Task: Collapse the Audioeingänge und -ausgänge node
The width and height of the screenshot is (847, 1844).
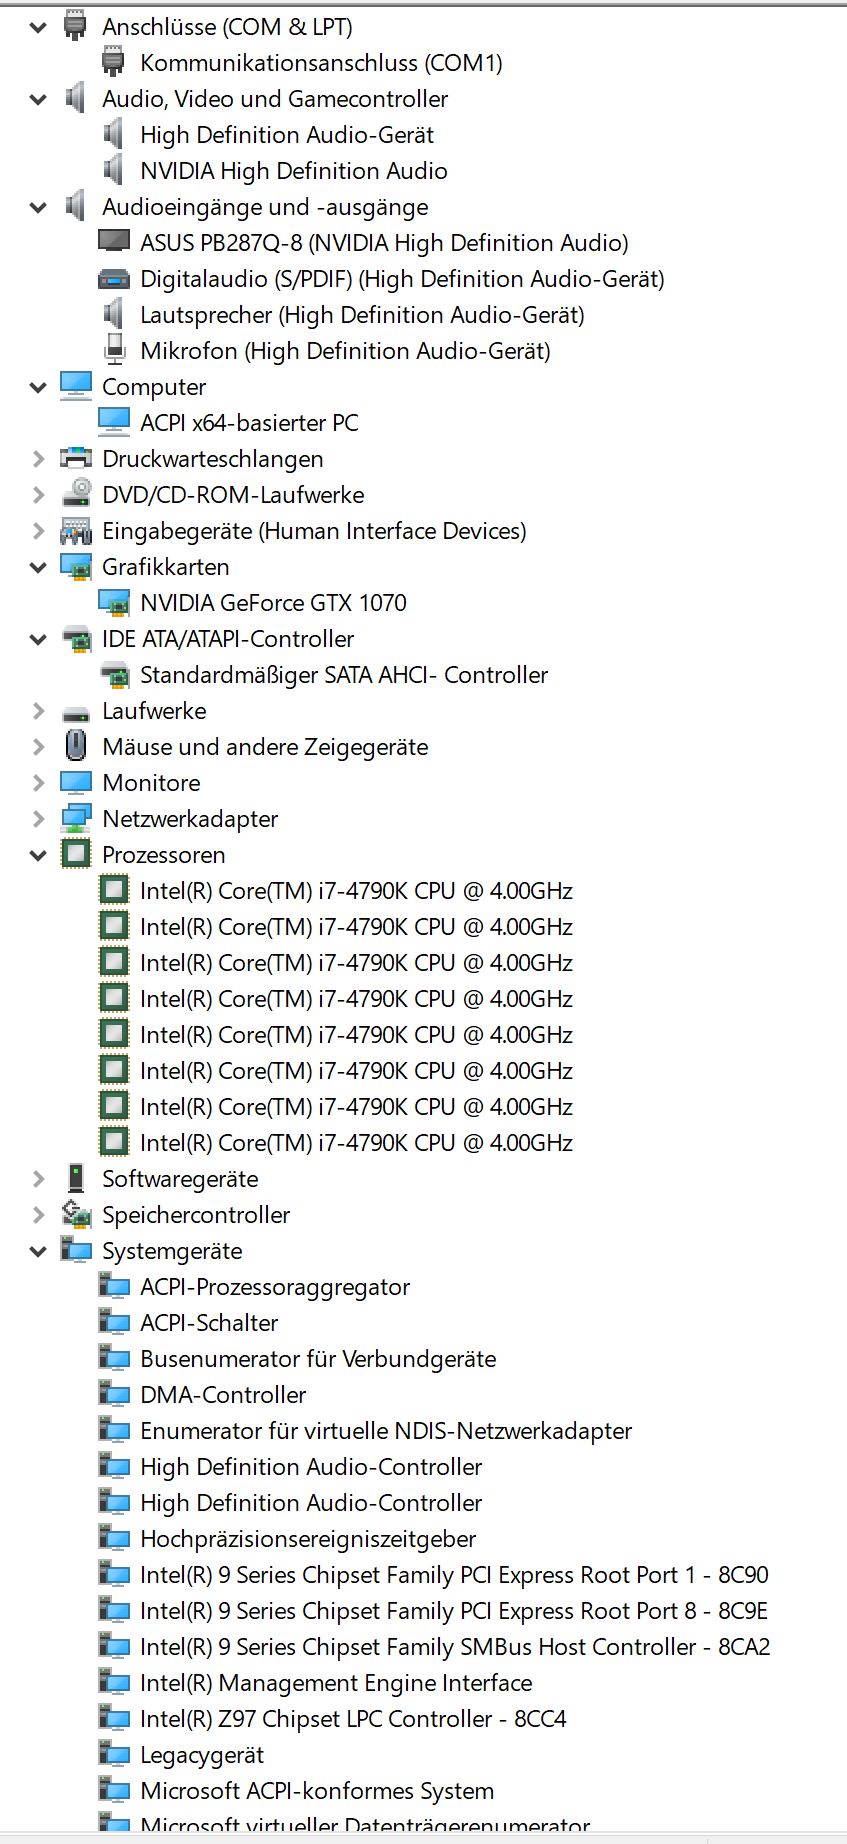Action: (x=38, y=207)
